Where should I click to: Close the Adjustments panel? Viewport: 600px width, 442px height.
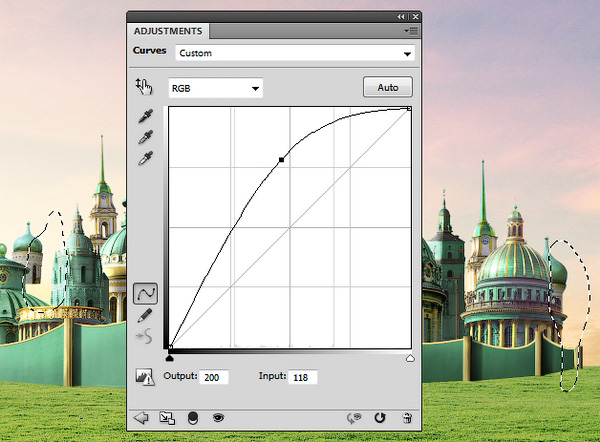tap(416, 16)
